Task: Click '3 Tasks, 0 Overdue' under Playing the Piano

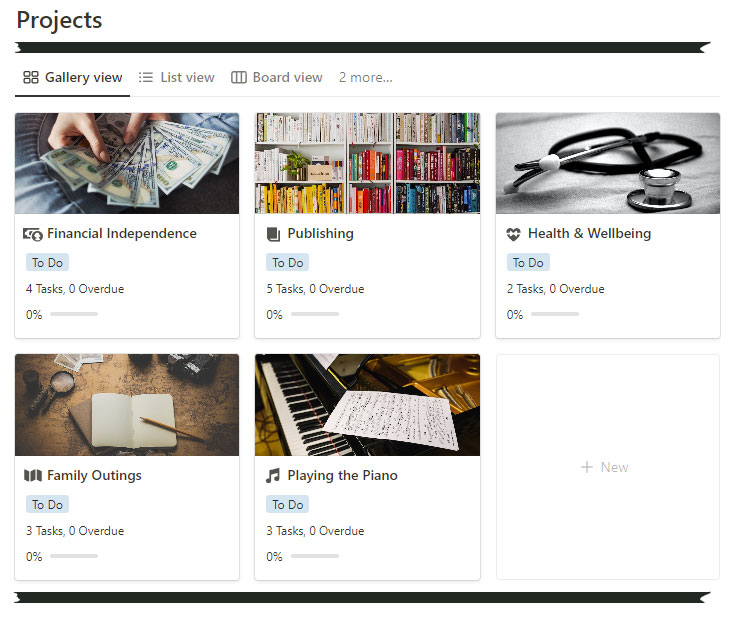Action: coord(315,531)
